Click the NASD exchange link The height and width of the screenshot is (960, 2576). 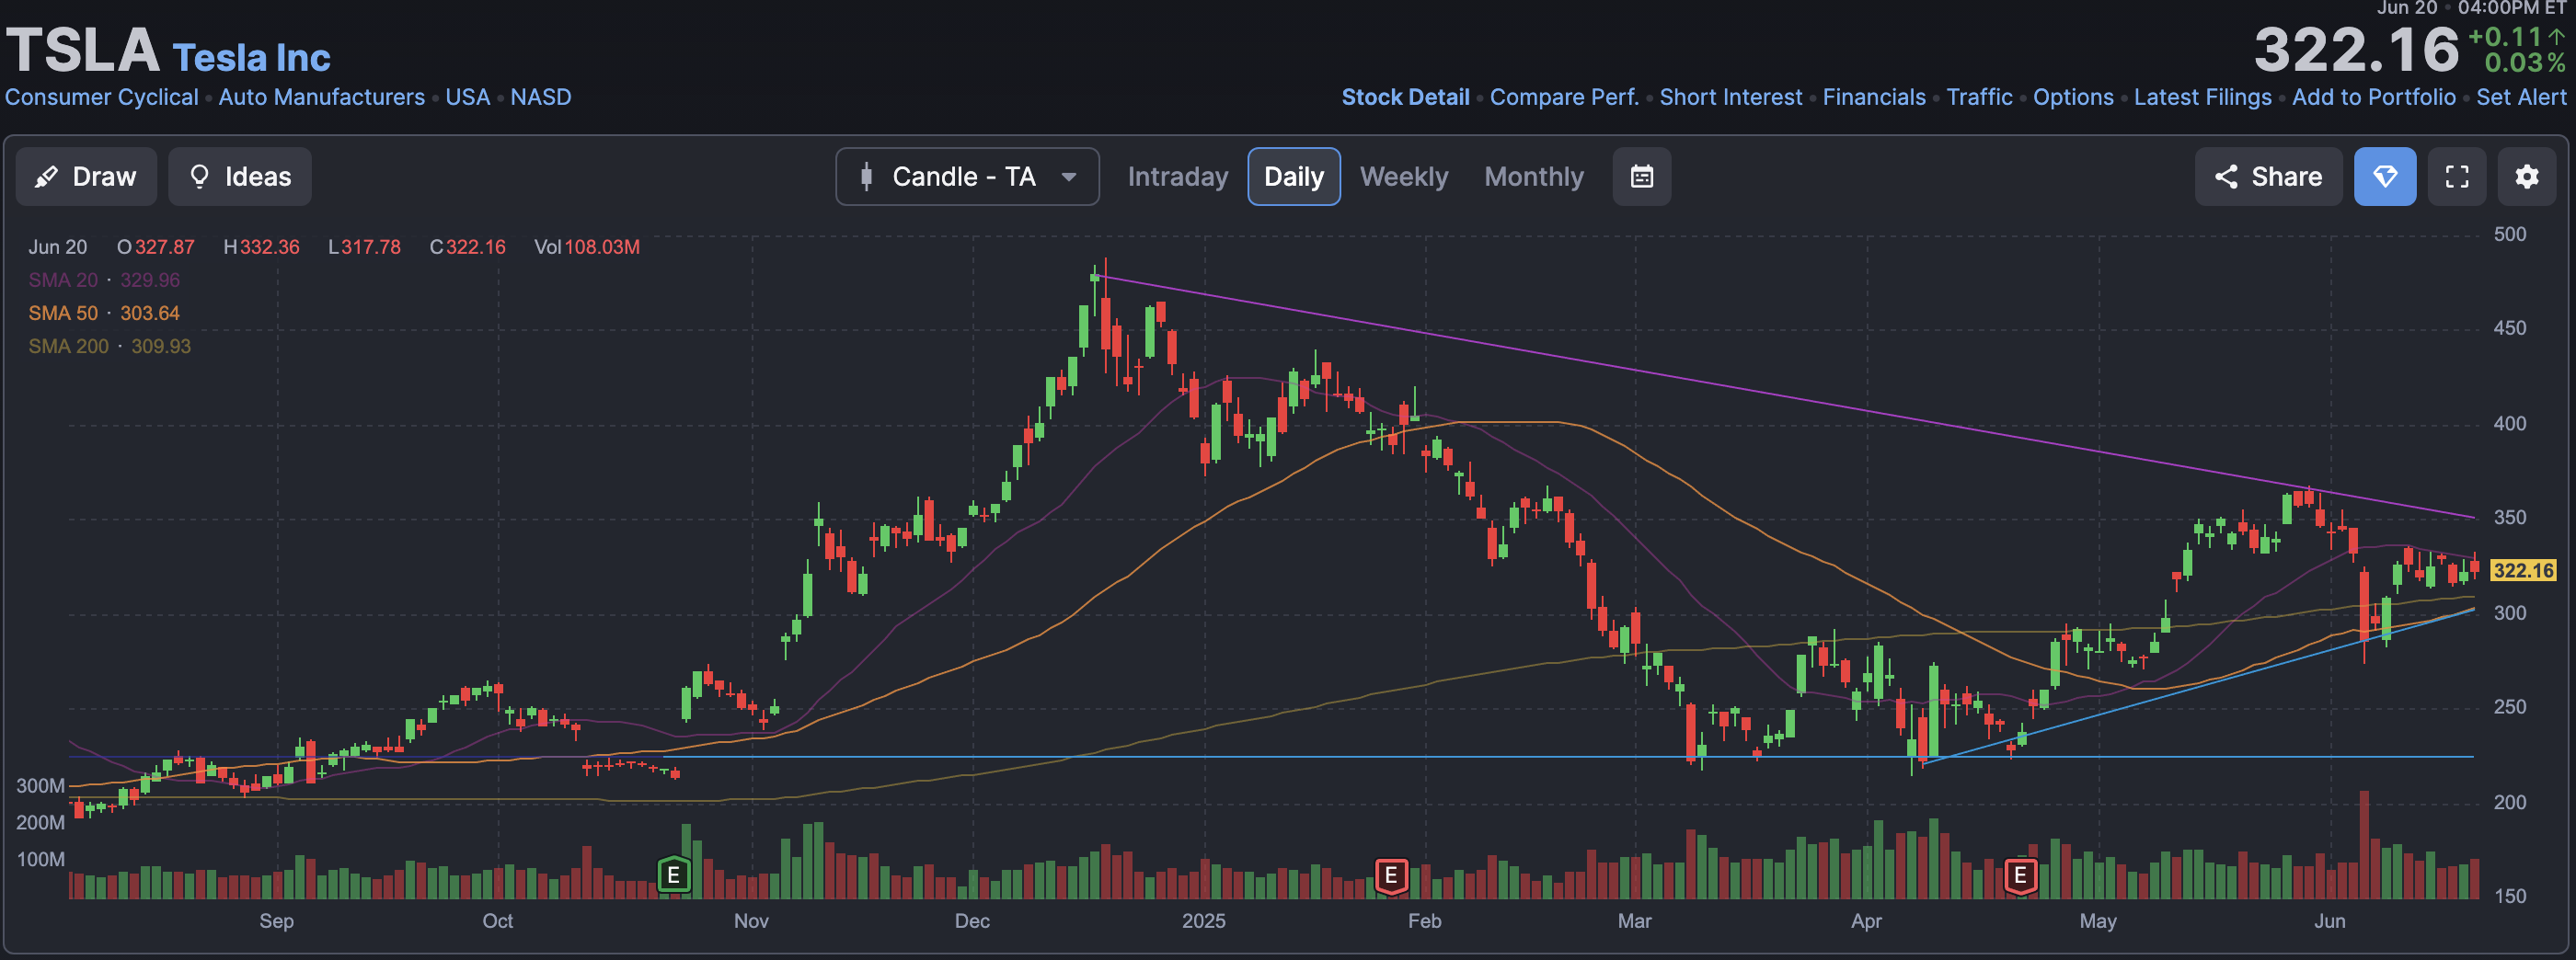[x=541, y=97]
